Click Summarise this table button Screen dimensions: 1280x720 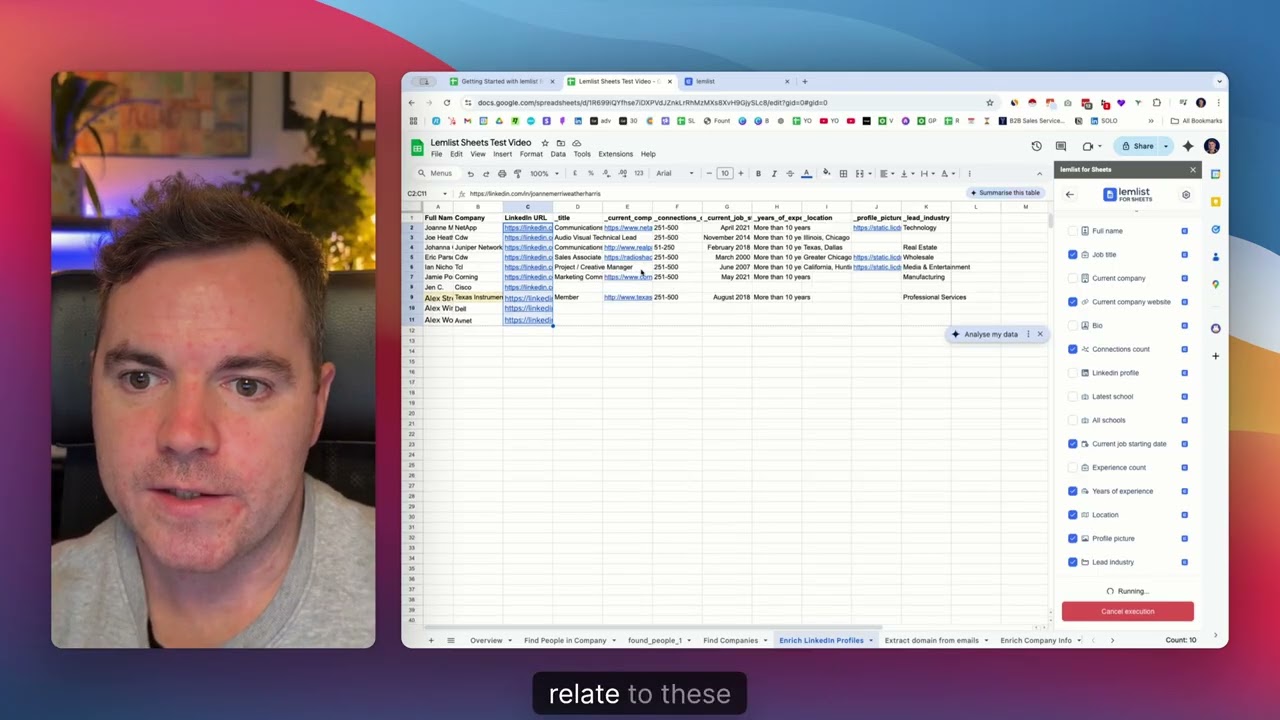pyautogui.click(x=1006, y=193)
